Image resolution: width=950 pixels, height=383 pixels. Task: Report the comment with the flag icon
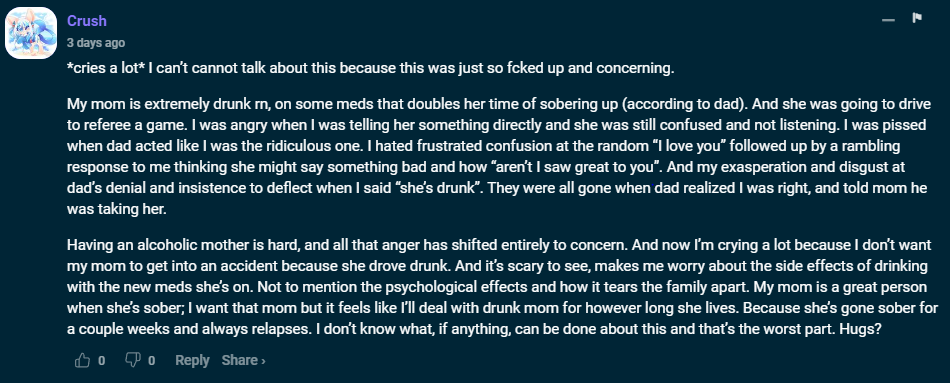(x=917, y=18)
